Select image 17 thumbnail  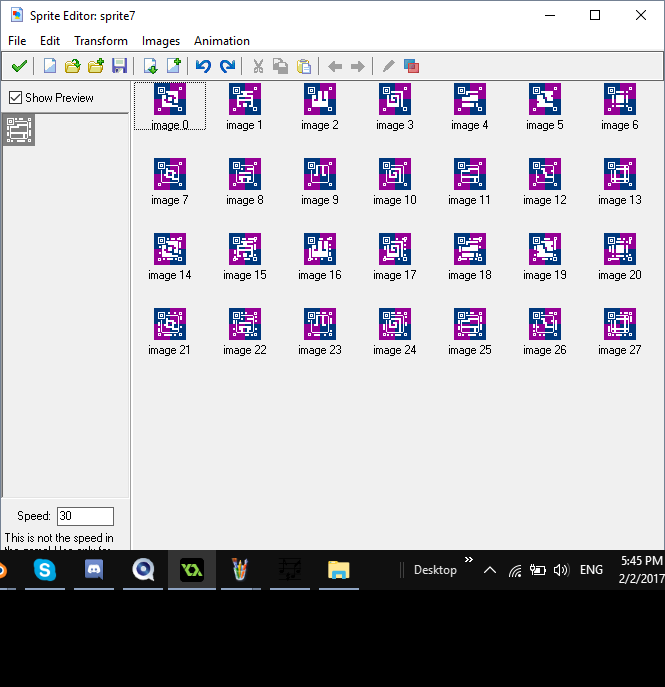[x=395, y=249]
